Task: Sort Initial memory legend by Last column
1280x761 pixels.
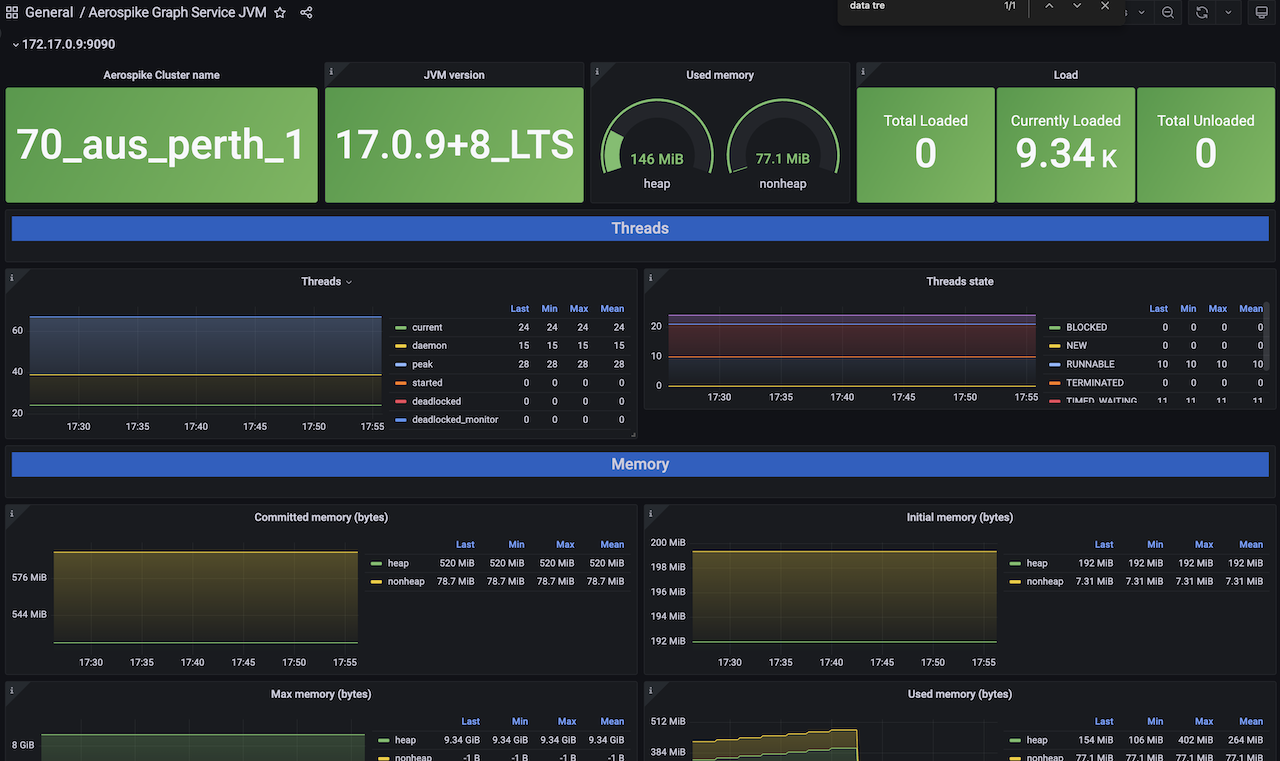Action: click(1104, 545)
